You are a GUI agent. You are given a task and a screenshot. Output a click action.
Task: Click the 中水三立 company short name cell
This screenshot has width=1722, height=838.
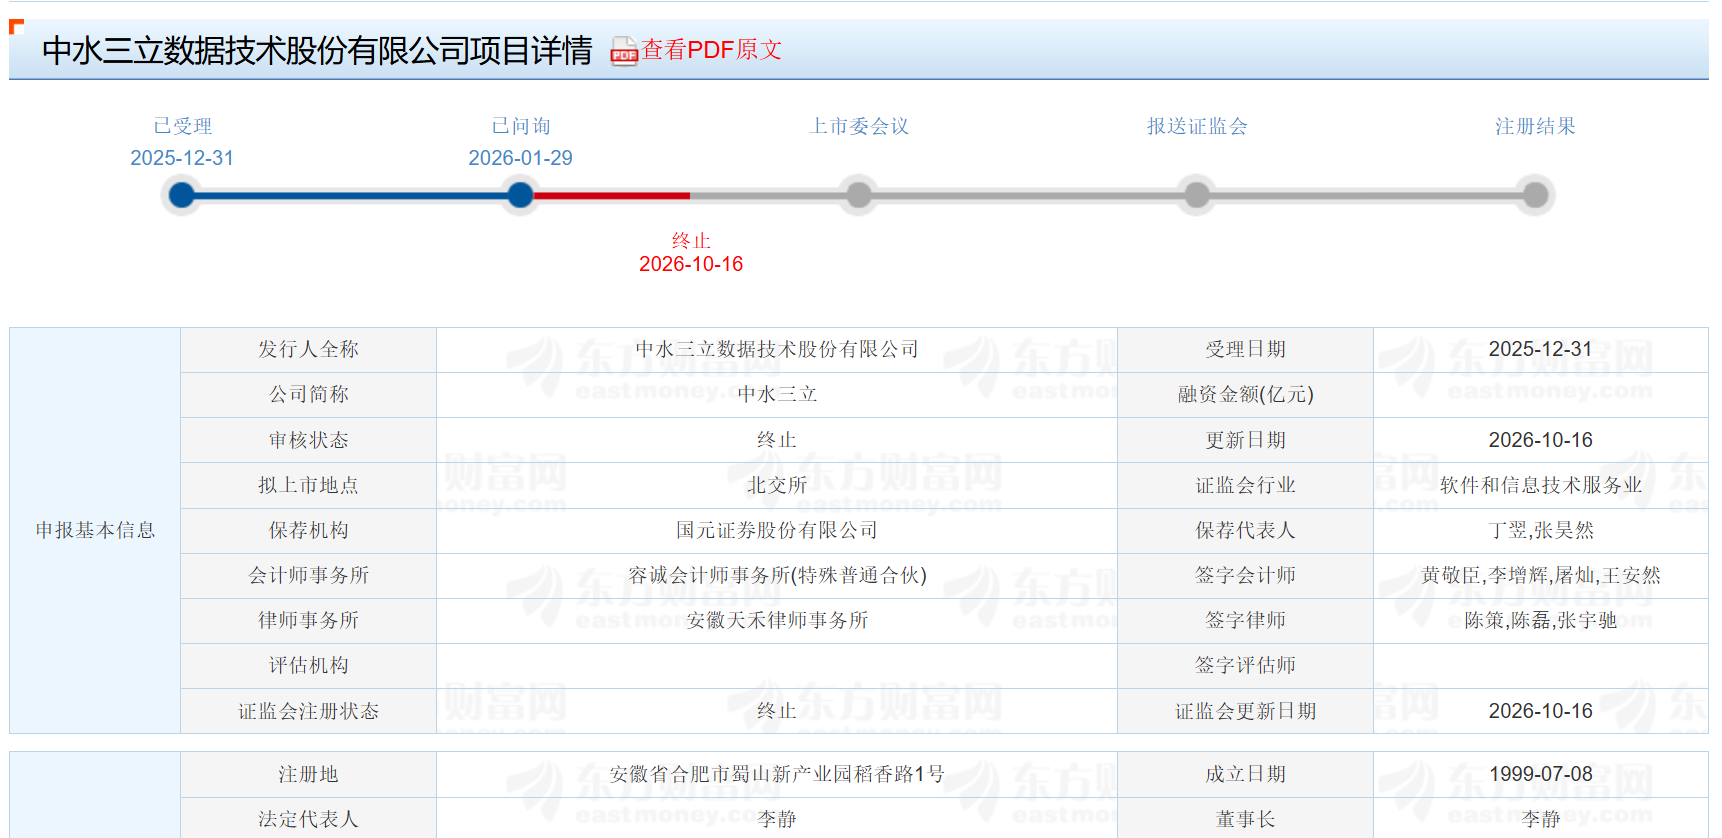click(x=777, y=395)
